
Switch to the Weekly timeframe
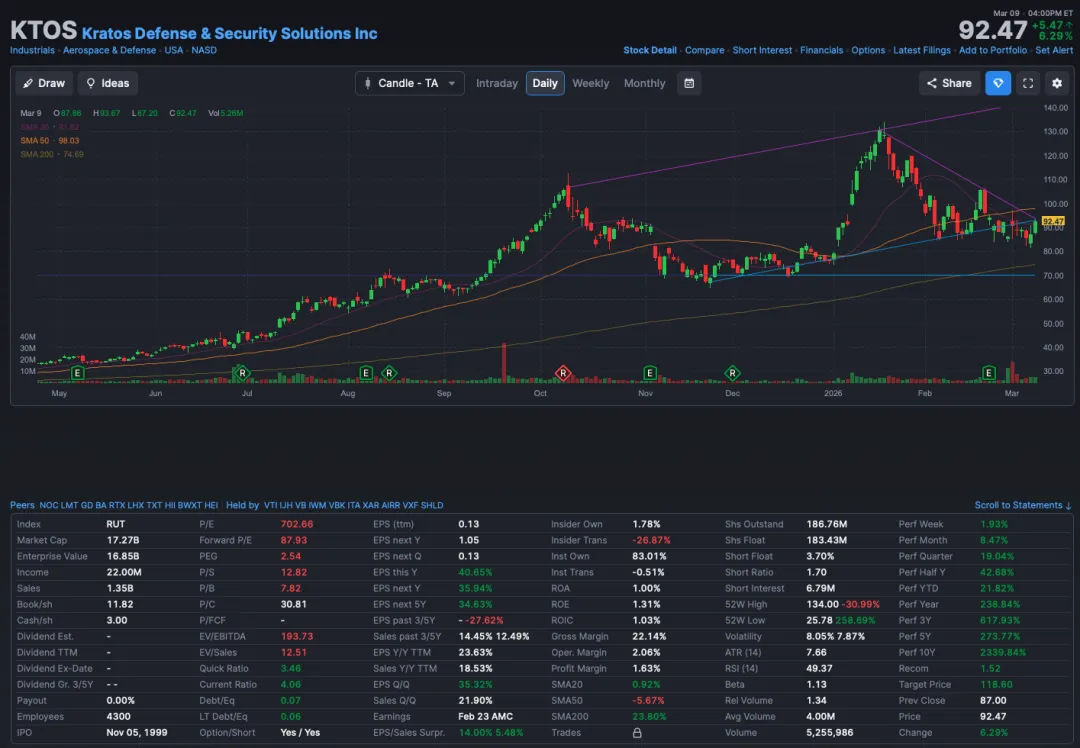pos(590,83)
